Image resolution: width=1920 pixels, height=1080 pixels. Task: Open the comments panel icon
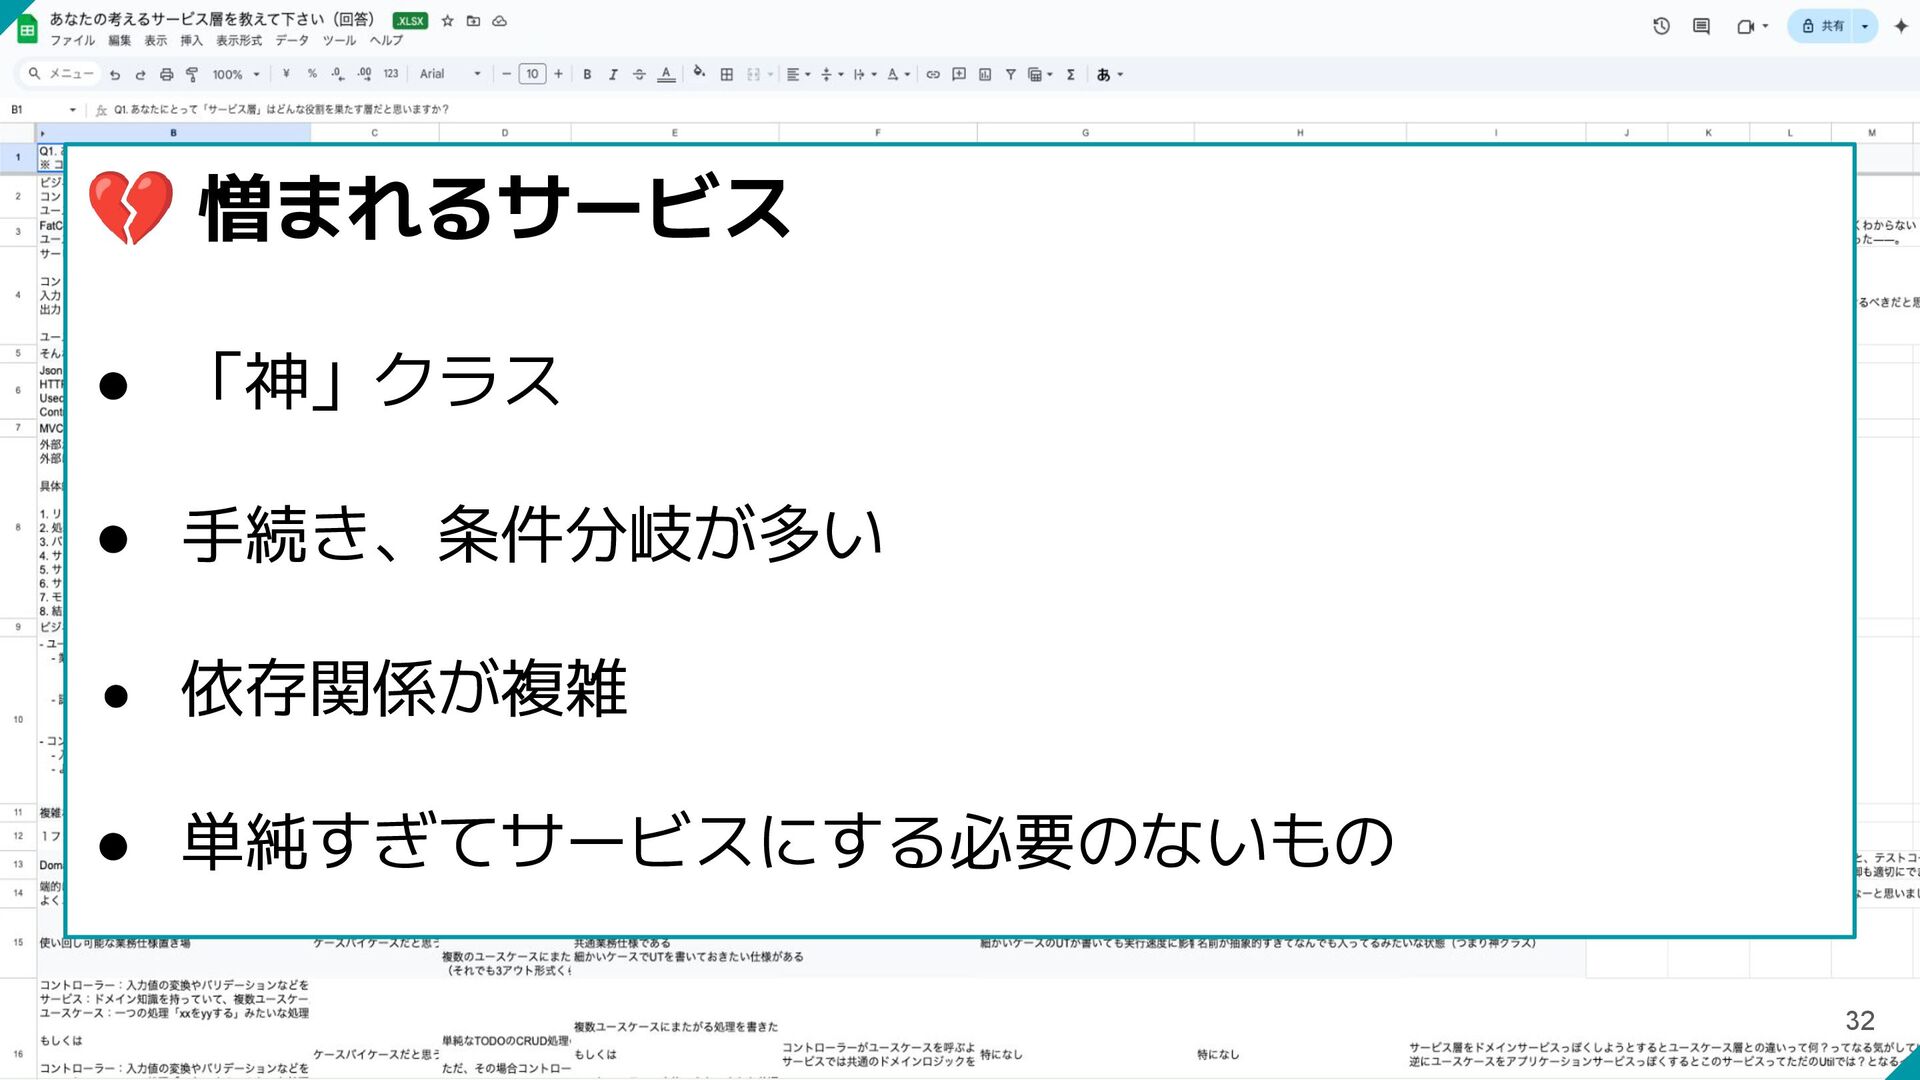1701,26
